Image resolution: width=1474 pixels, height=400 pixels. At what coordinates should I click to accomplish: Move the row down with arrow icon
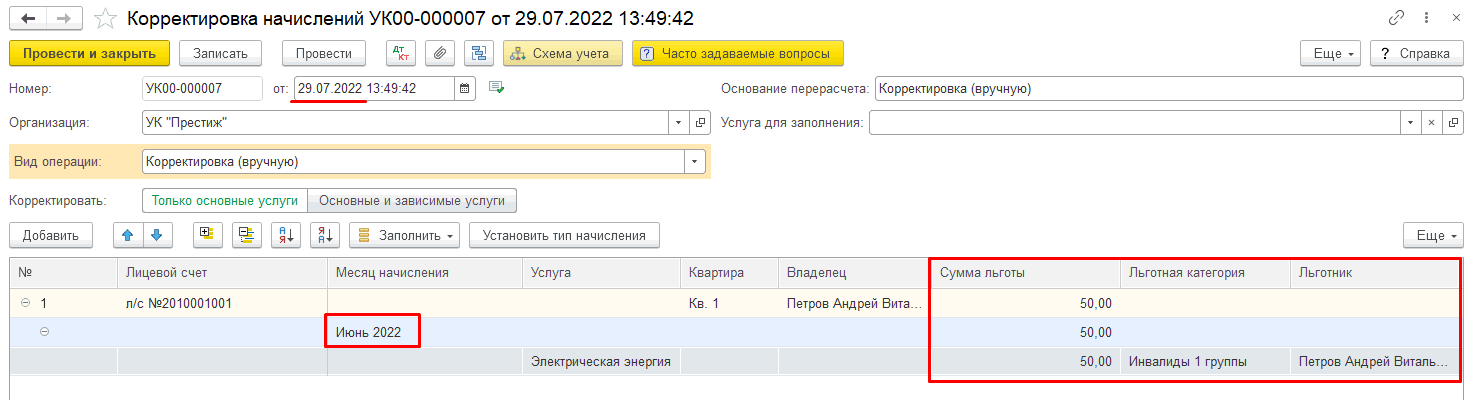point(156,235)
